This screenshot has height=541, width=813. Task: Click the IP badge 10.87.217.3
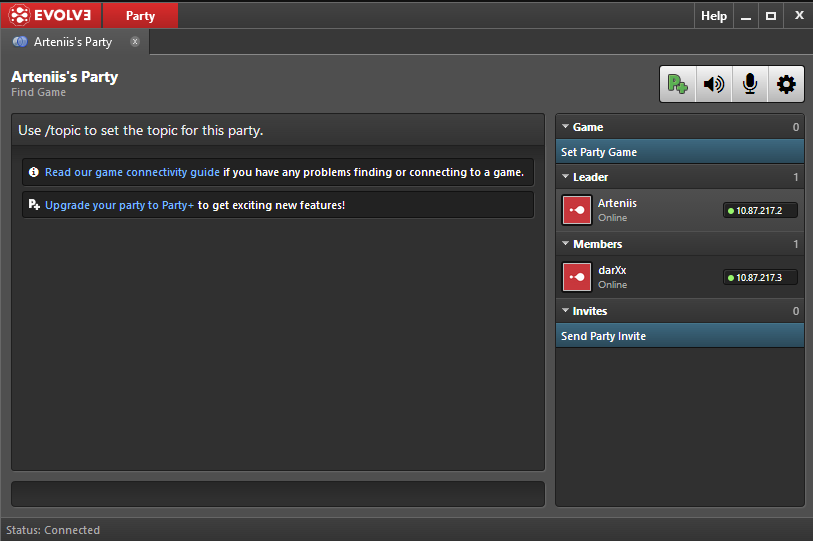760,278
